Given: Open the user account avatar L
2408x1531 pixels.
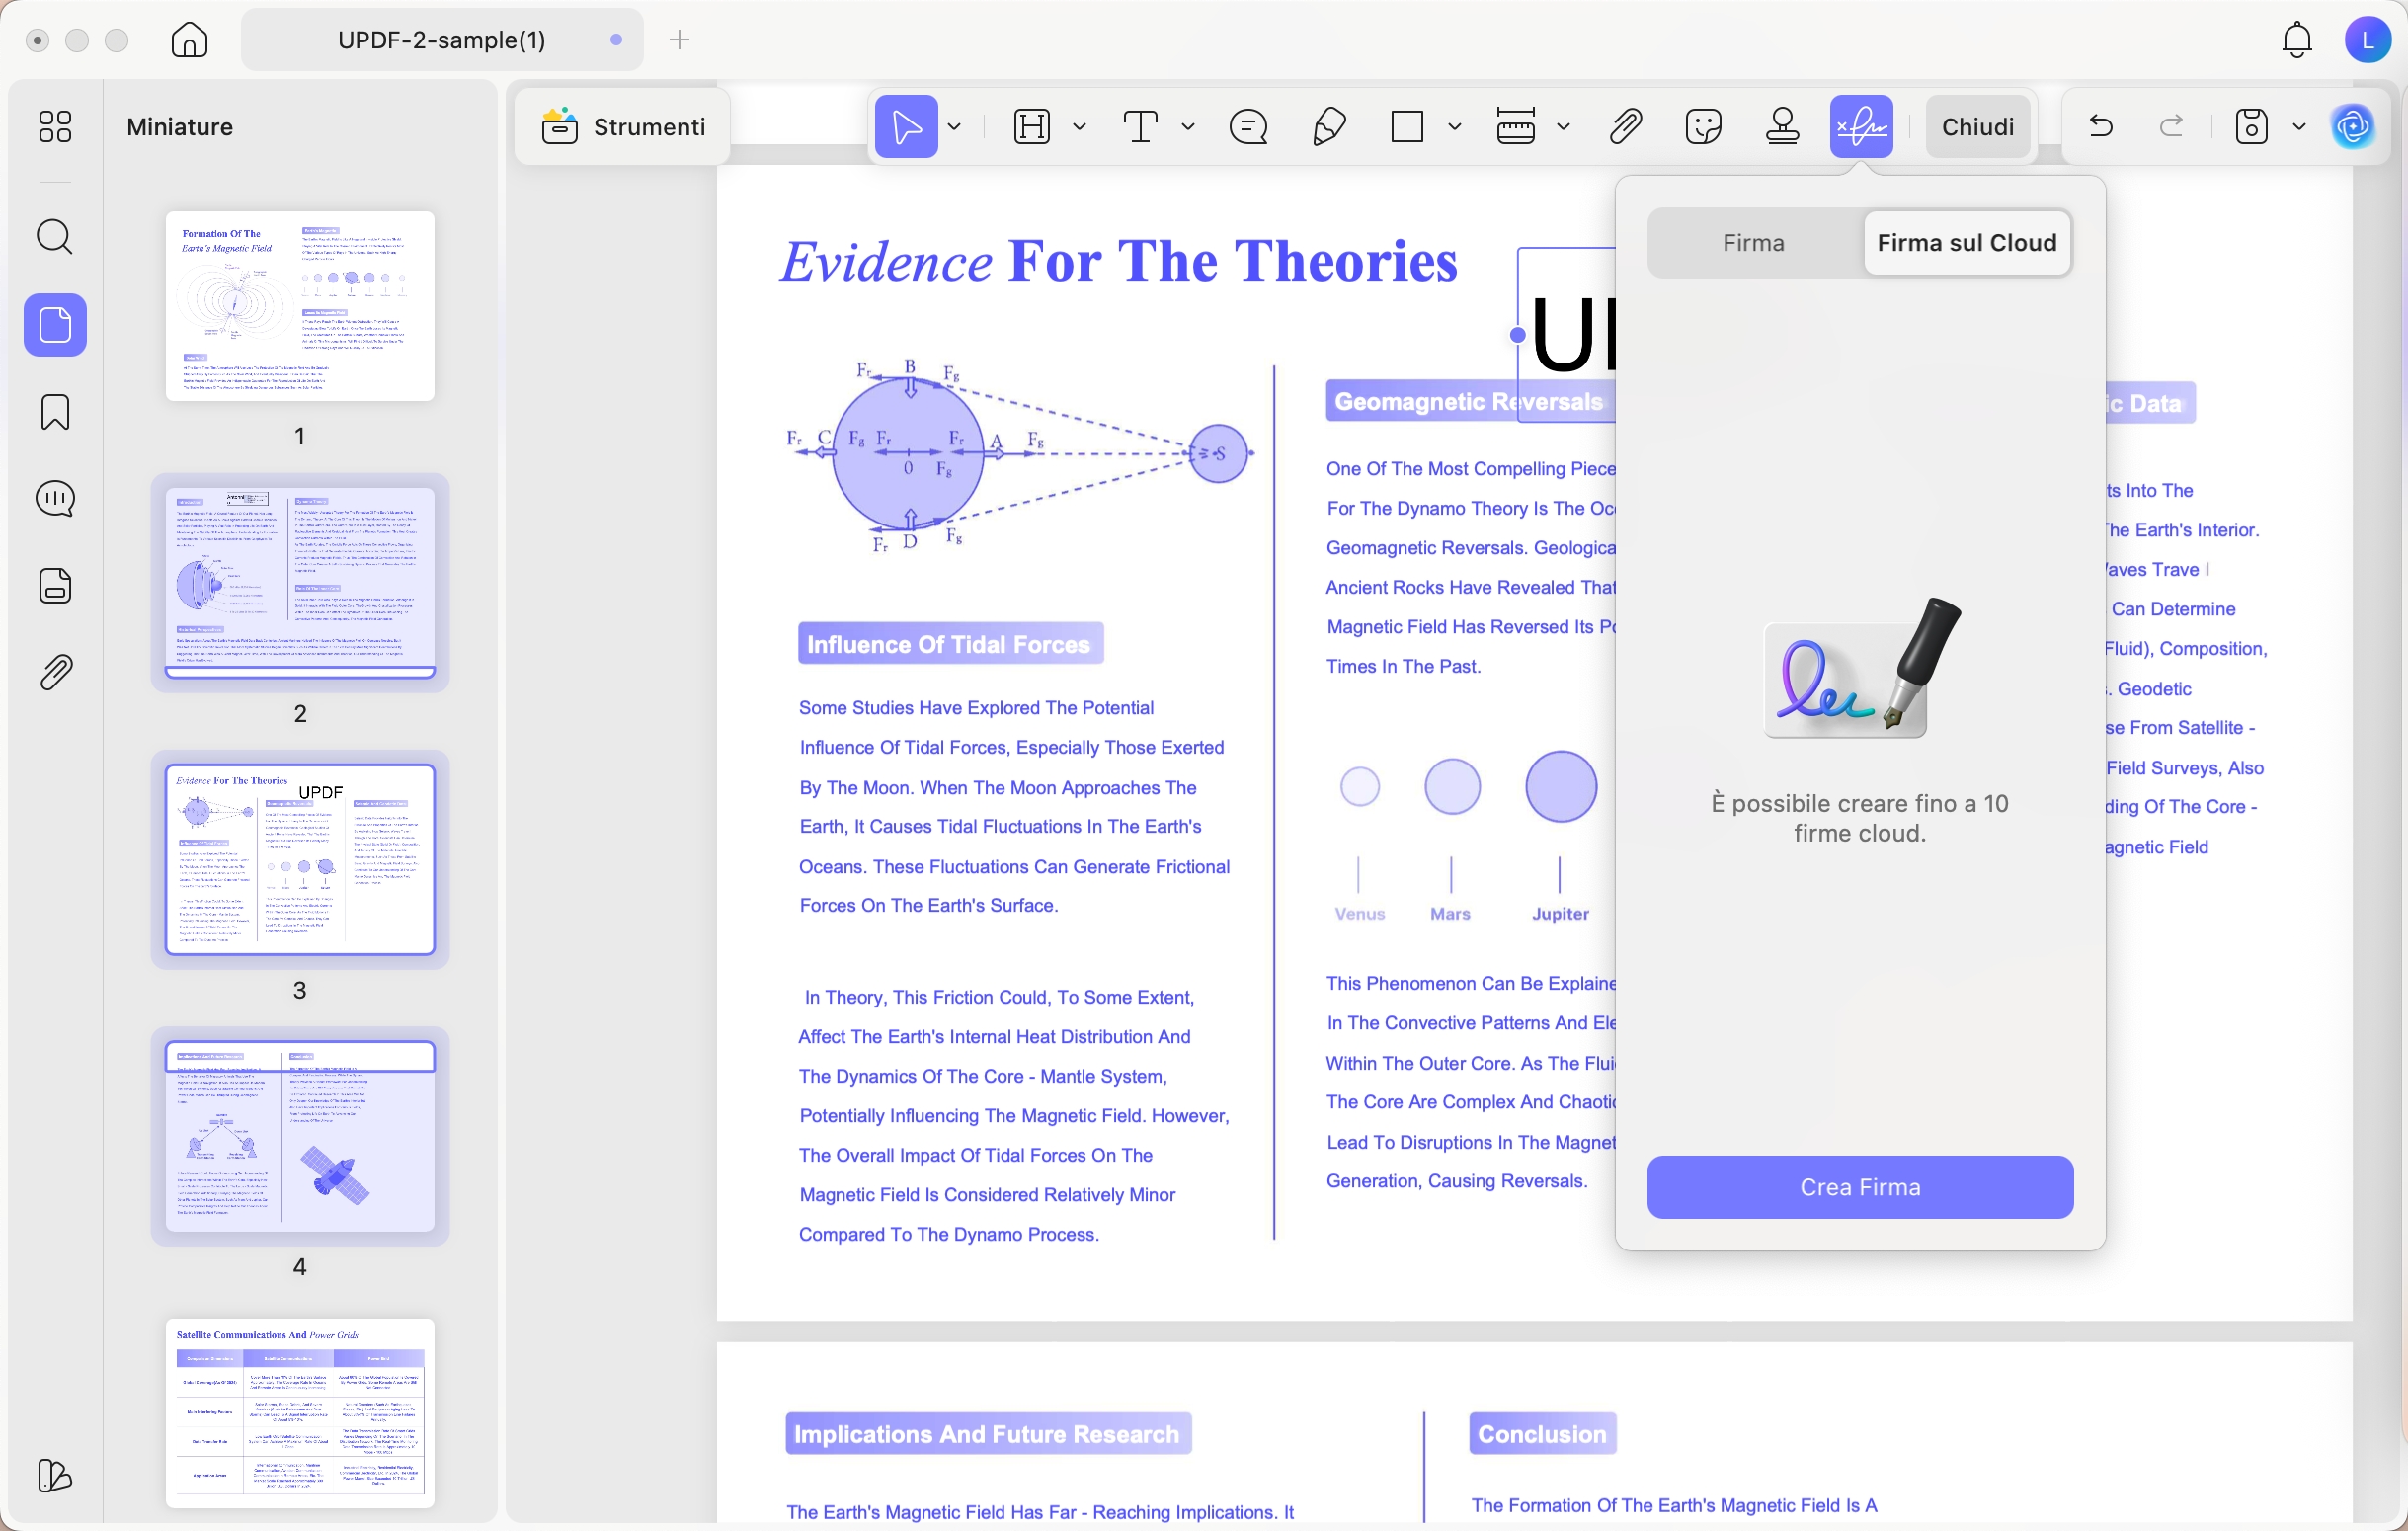Looking at the screenshot, I should click(2367, 40).
